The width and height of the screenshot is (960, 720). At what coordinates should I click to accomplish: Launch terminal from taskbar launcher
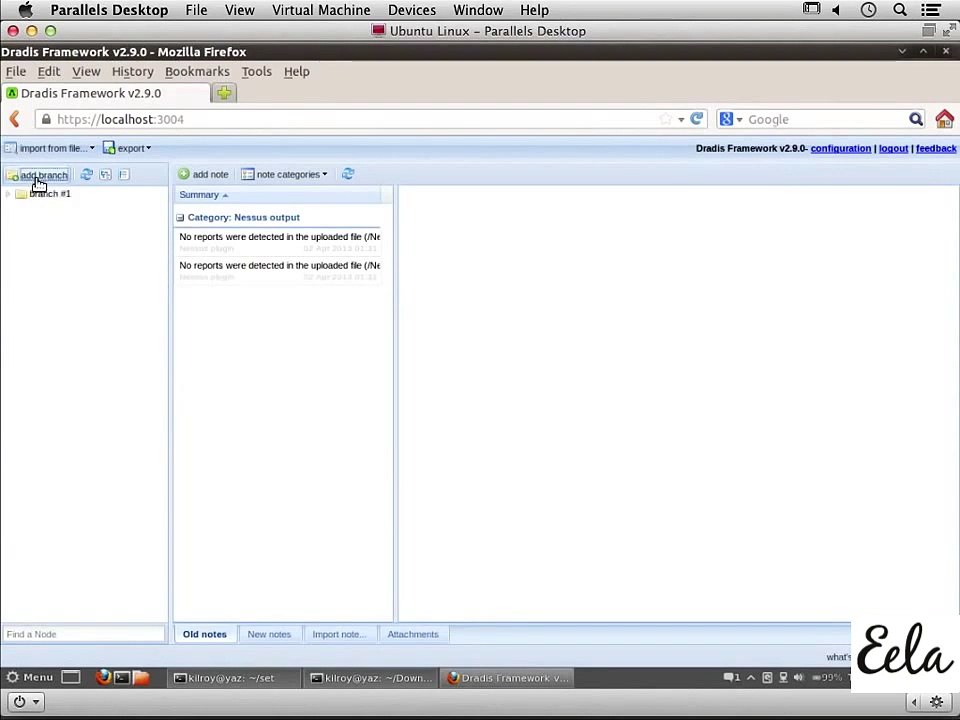point(122,677)
